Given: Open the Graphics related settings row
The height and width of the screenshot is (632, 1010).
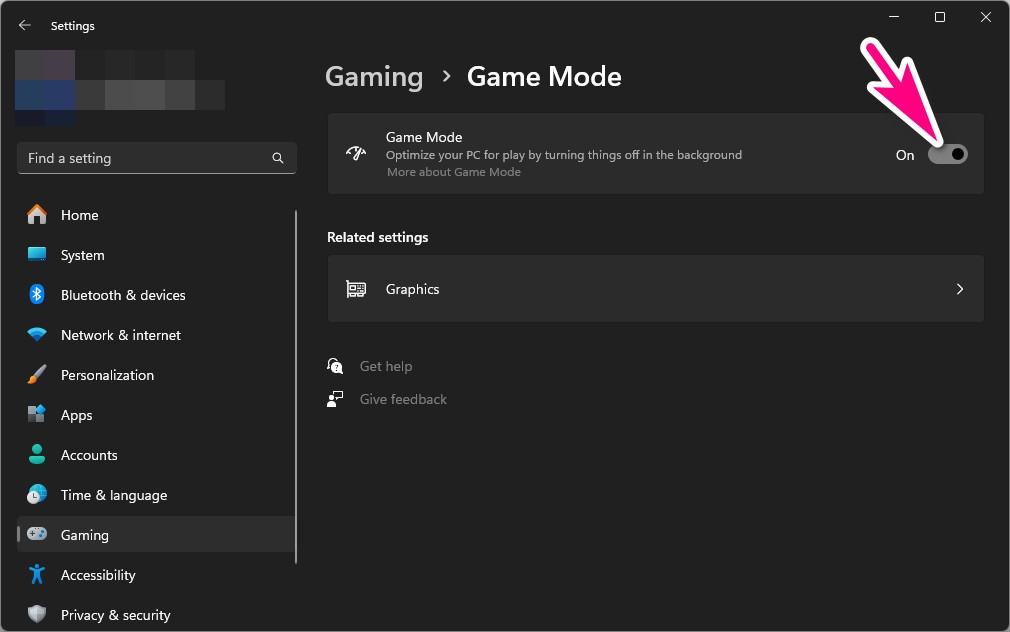Looking at the screenshot, I should pyautogui.click(x=655, y=289).
